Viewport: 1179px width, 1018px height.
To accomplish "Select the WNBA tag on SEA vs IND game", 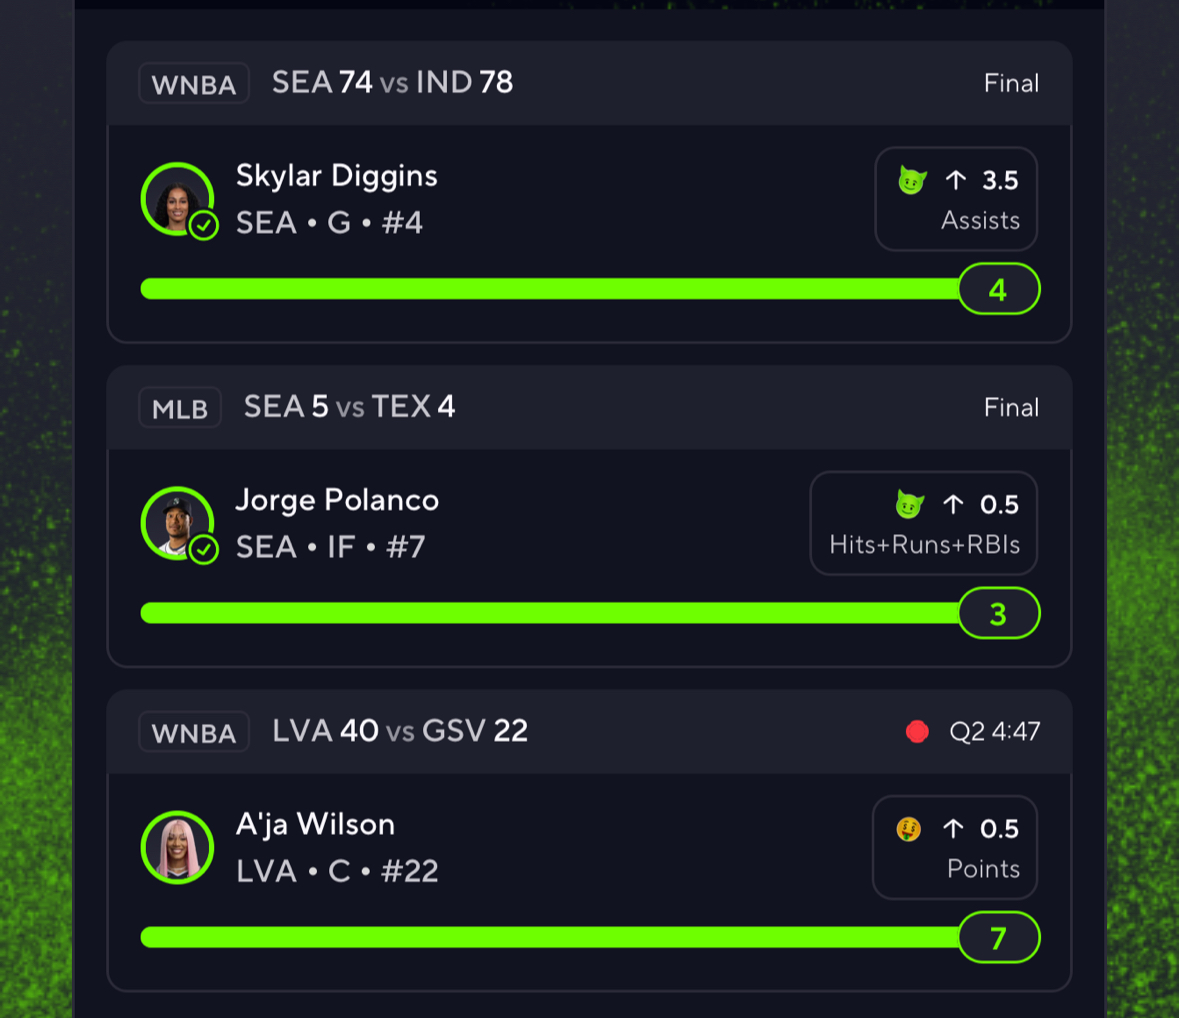I will pos(194,83).
